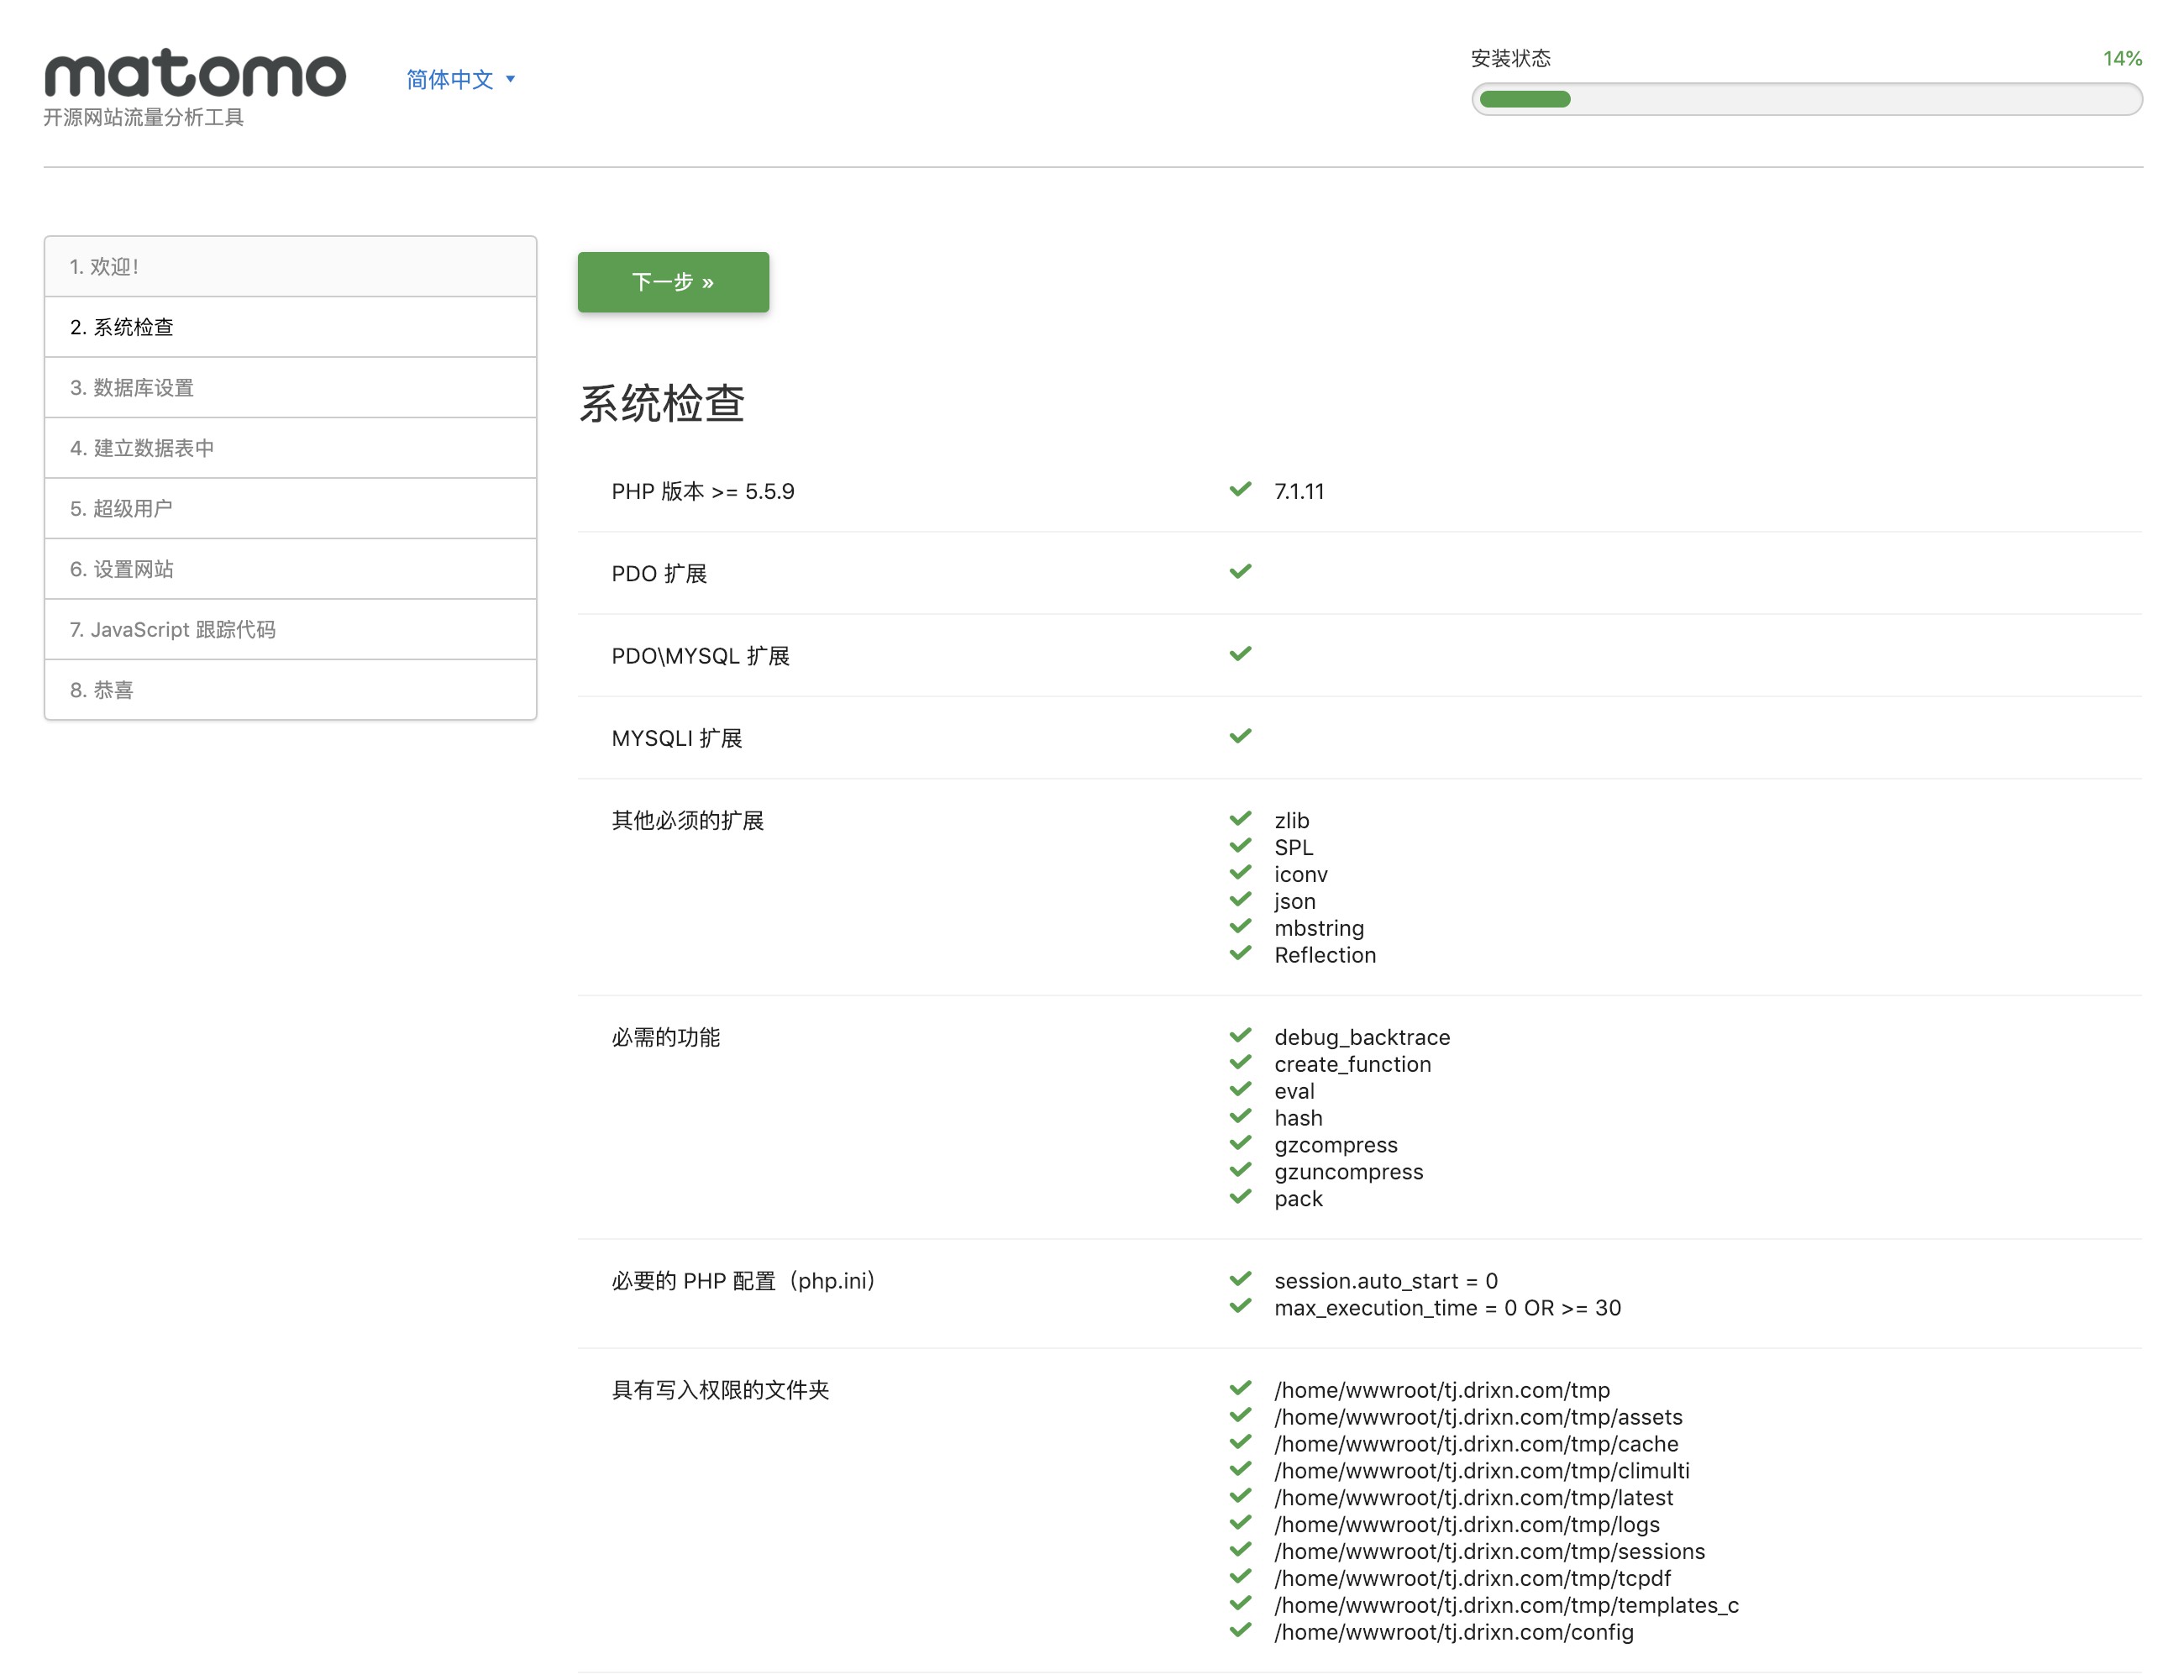The width and height of the screenshot is (2184, 1680).
Task: Click the checkmark beside tmp/templates_c path
Action: coord(1240,1604)
